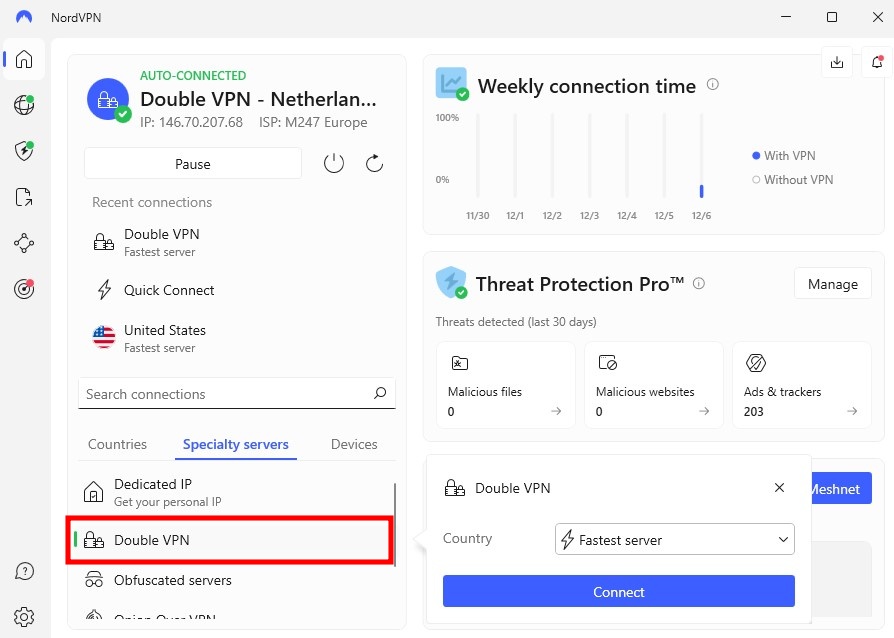Click the NordVPN logo in title bar

tap(24, 17)
